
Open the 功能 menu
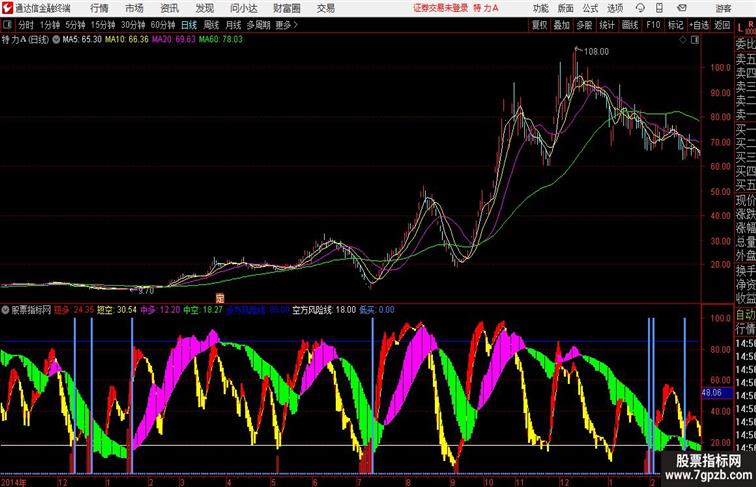click(540, 8)
